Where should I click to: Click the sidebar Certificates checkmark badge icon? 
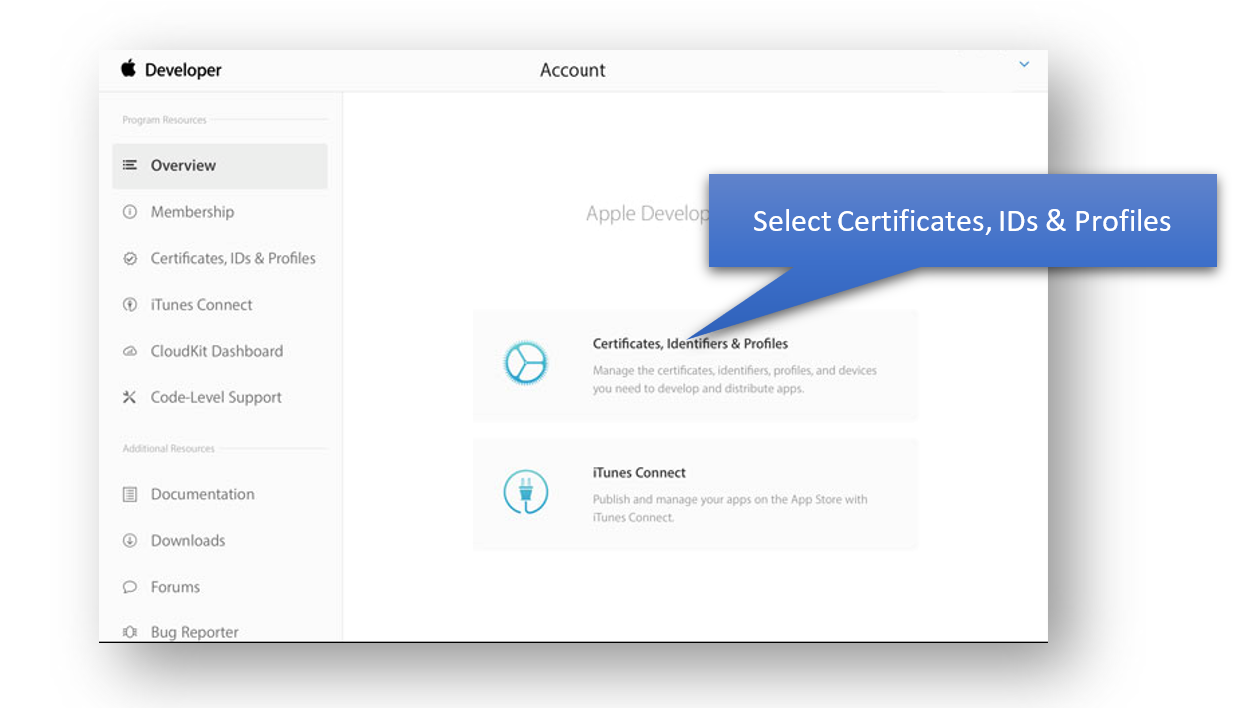point(130,258)
